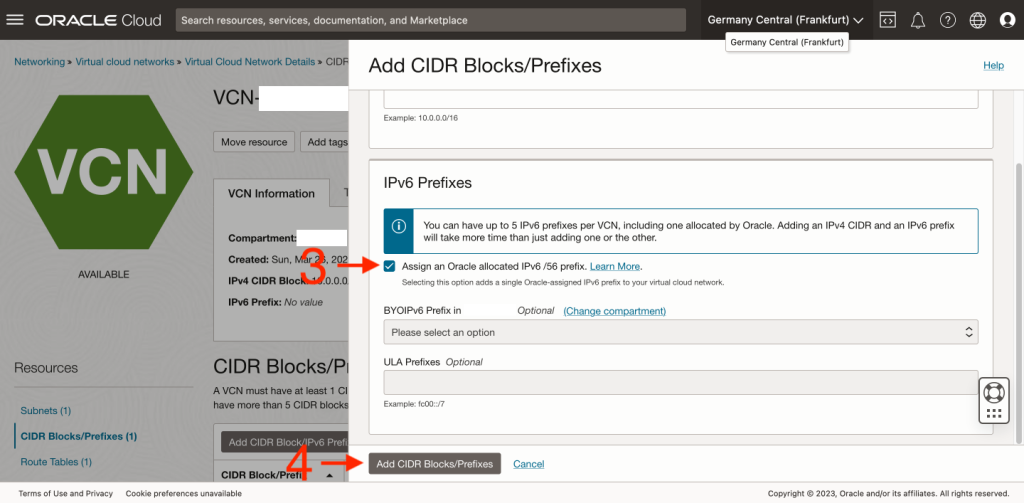The width and height of the screenshot is (1024, 503).
Task: Open the Learn More link
Action: pyautogui.click(x=615, y=267)
